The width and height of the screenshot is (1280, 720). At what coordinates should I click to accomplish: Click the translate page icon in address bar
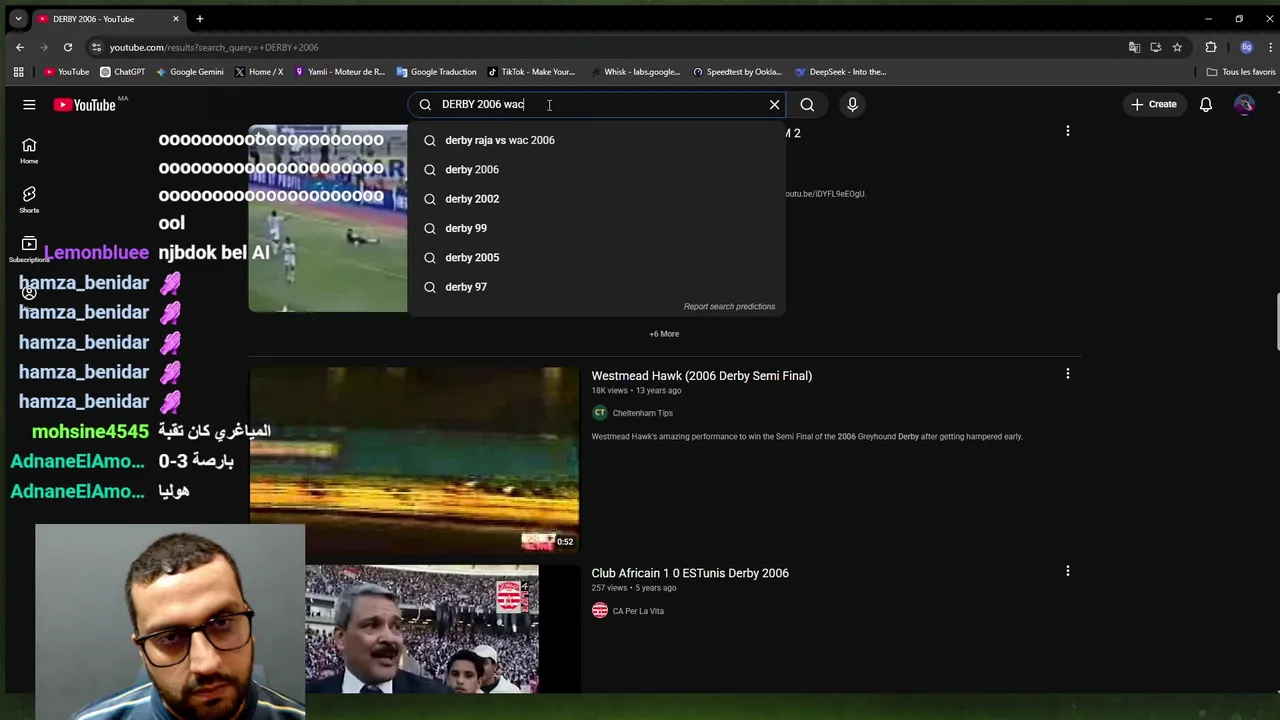pos(1134,47)
